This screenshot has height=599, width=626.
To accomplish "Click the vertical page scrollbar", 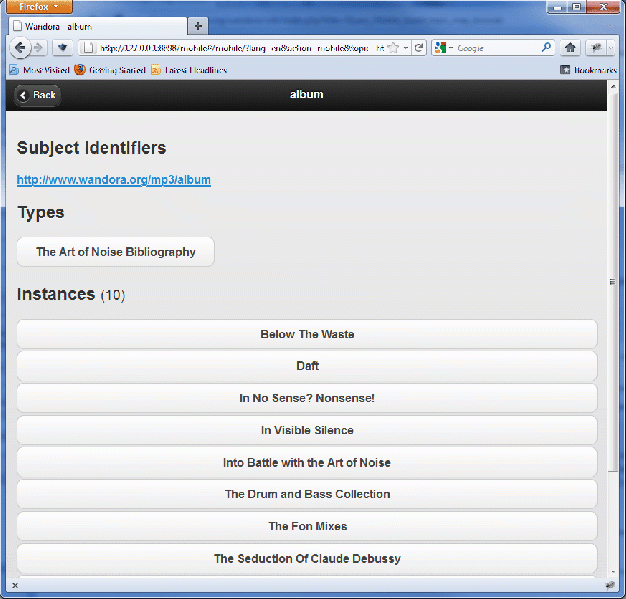I will click(613, 300).
